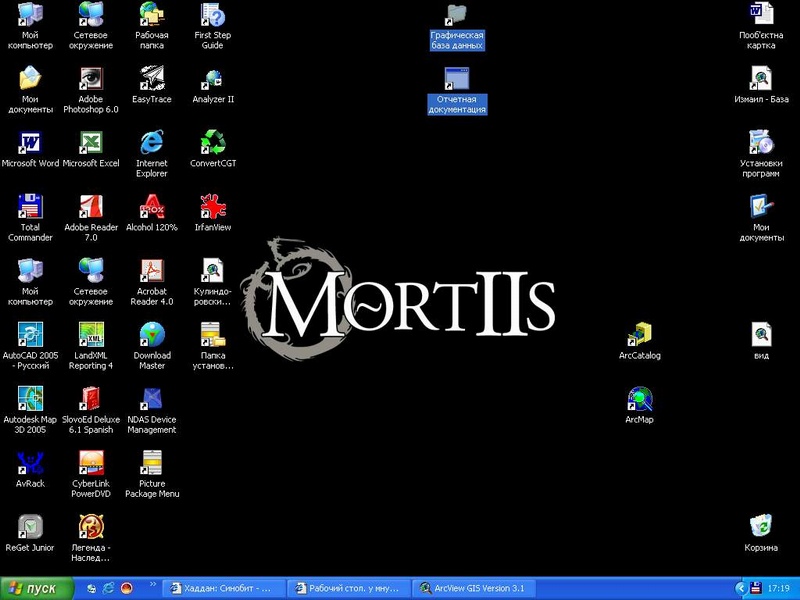The image size is (800, 600).
Task: Switch to the Хаддан: Синобит taskbar window
Action: coord(224,588)
